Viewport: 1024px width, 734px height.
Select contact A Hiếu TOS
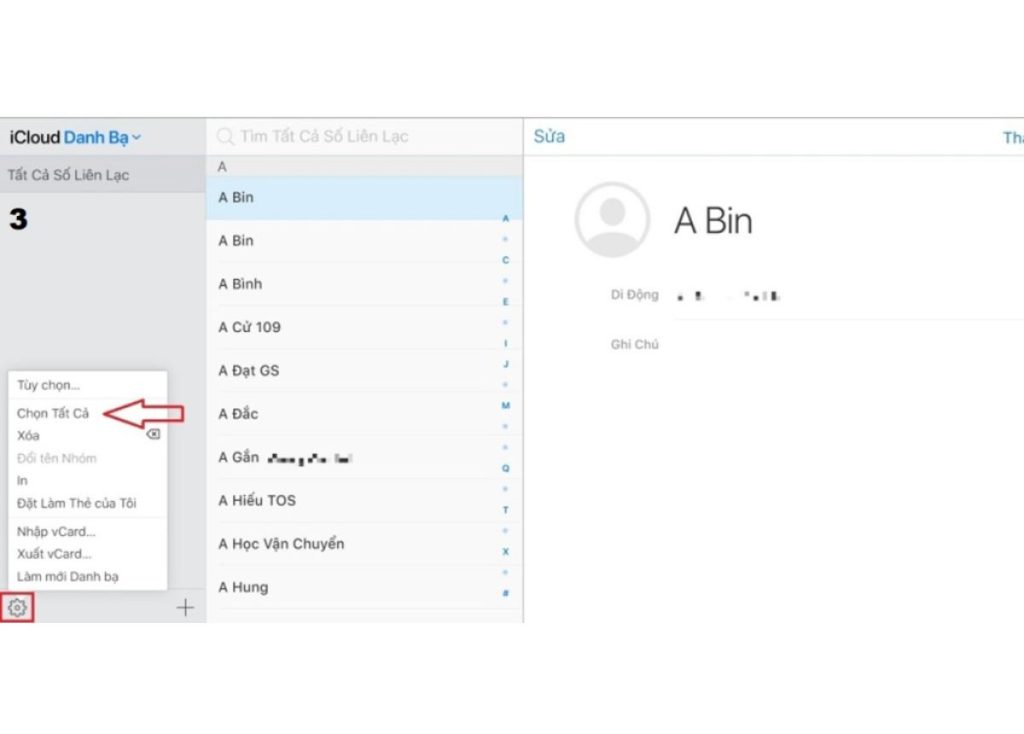(364, 500)
